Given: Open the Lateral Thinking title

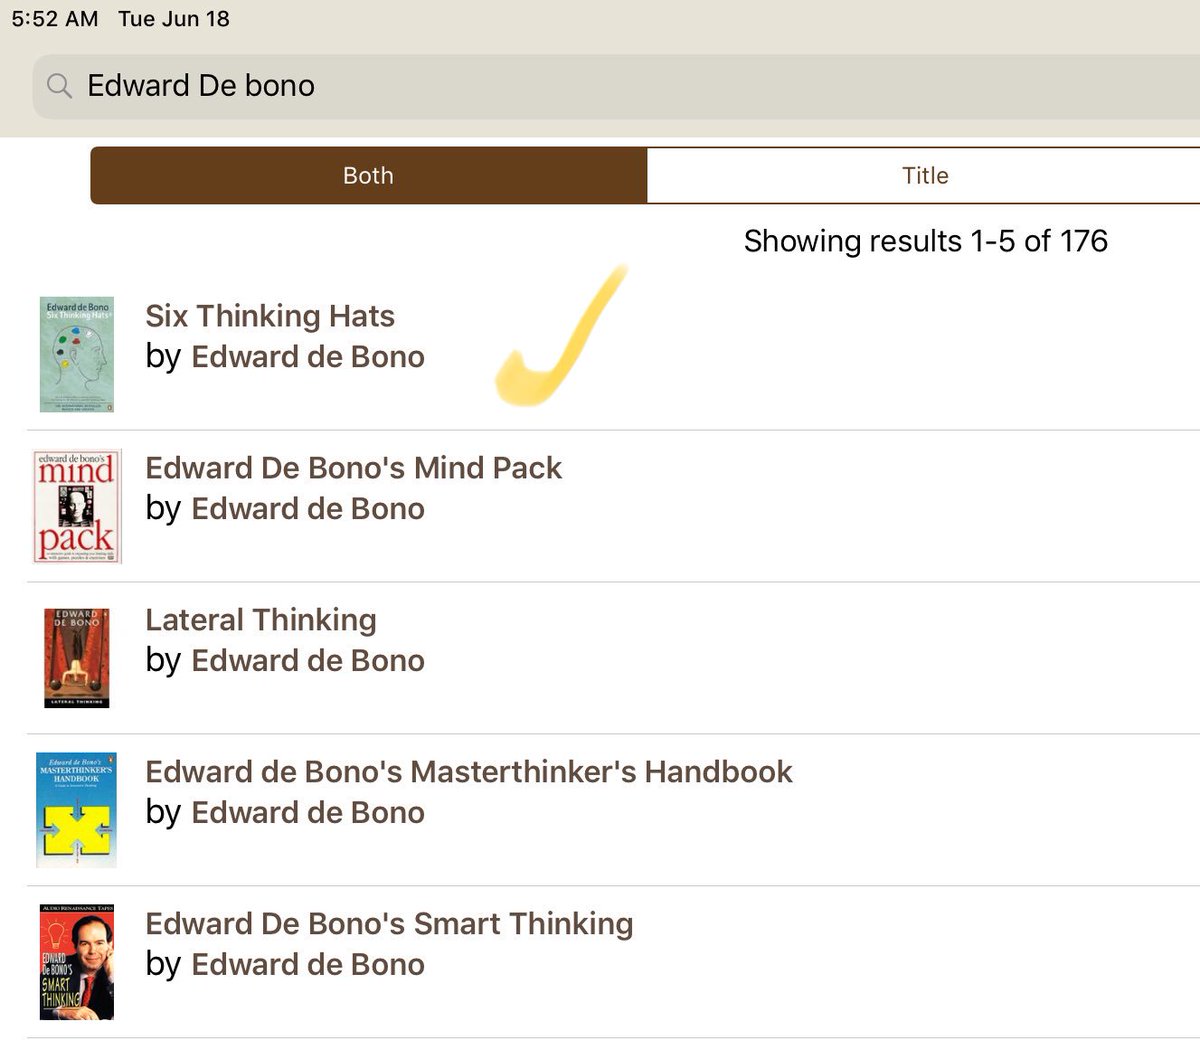Looking at the screenshot, I should (261, 620).
